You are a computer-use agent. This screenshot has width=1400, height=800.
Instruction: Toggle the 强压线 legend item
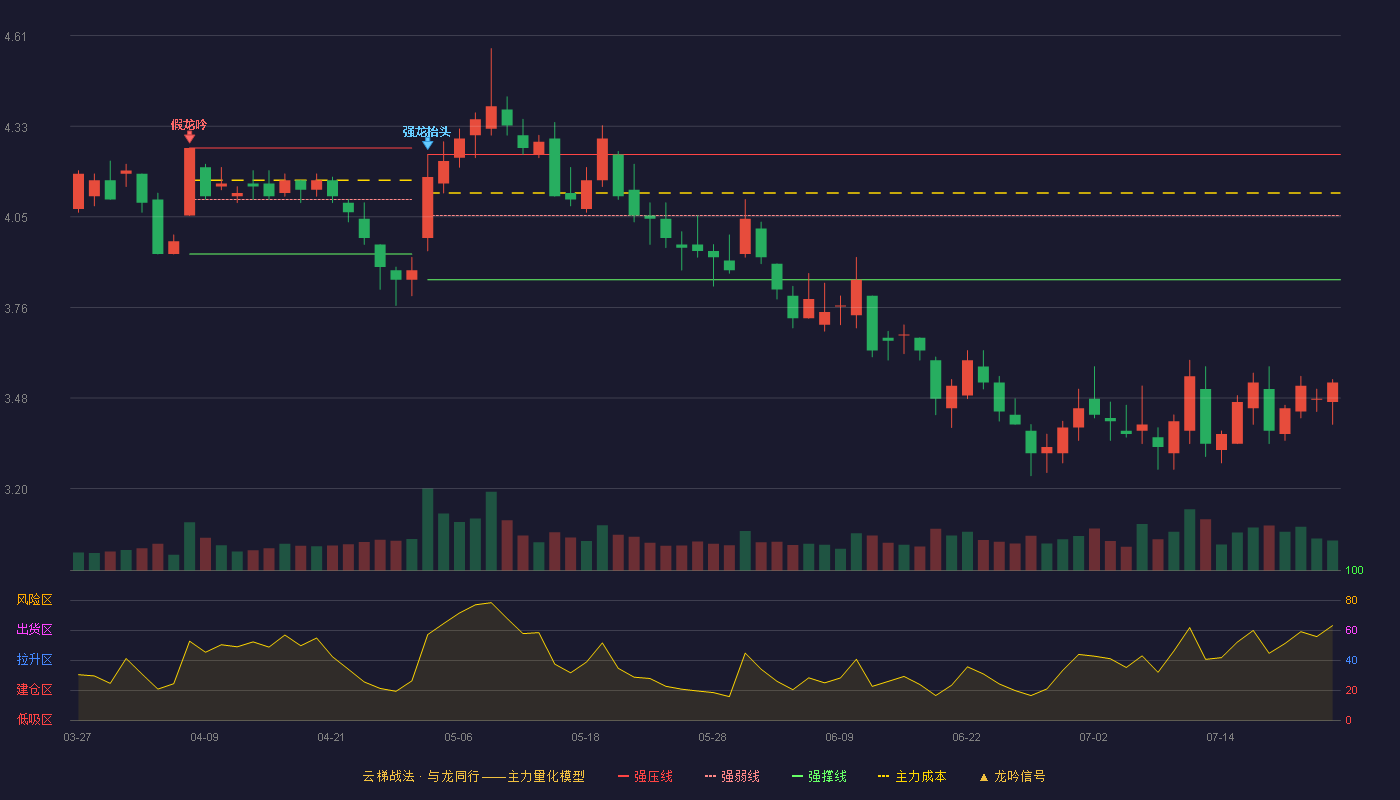(x=645, y=776)
